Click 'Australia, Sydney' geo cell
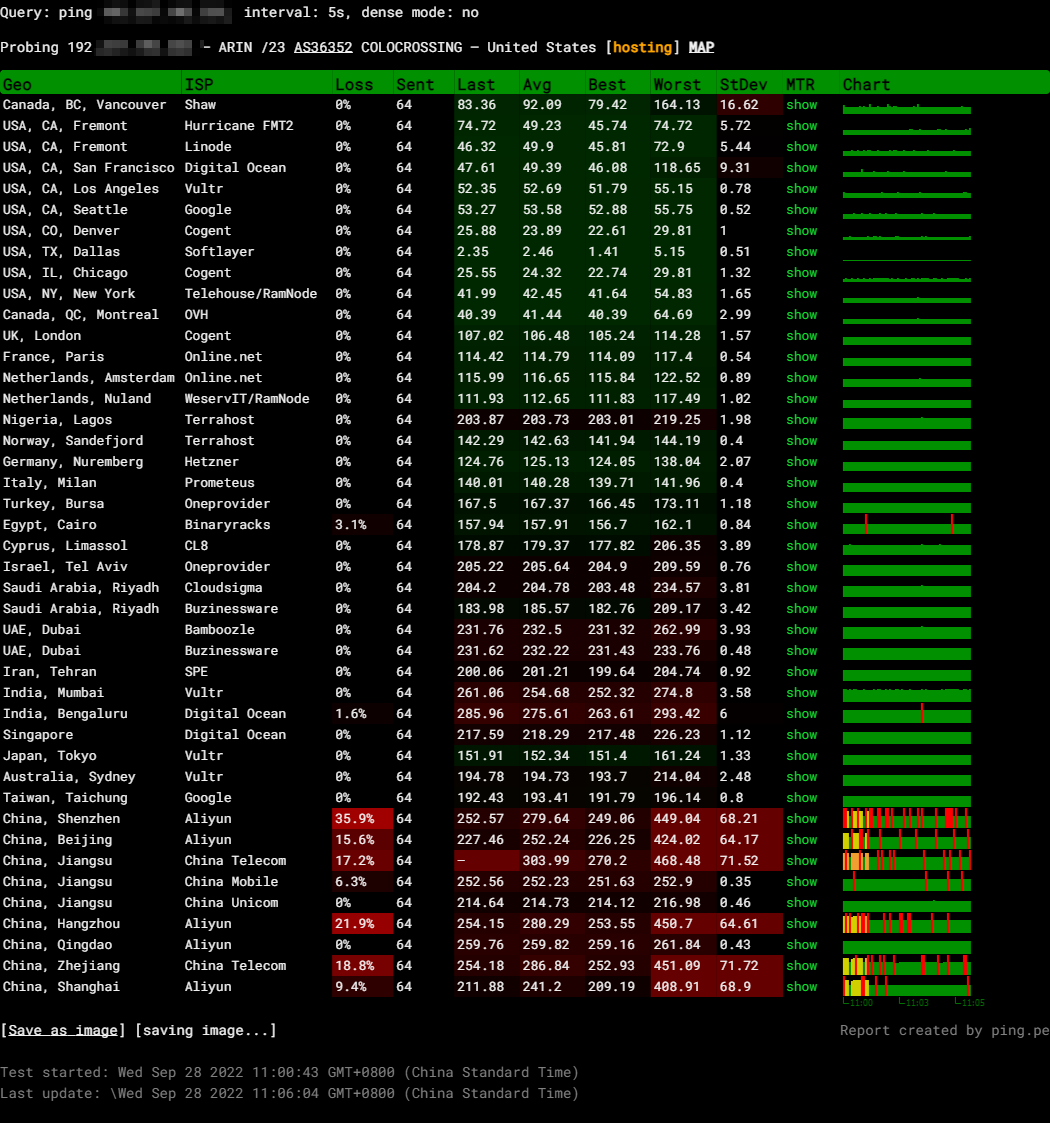This screenshot has width=1050, height=1123. pos(69,776)
